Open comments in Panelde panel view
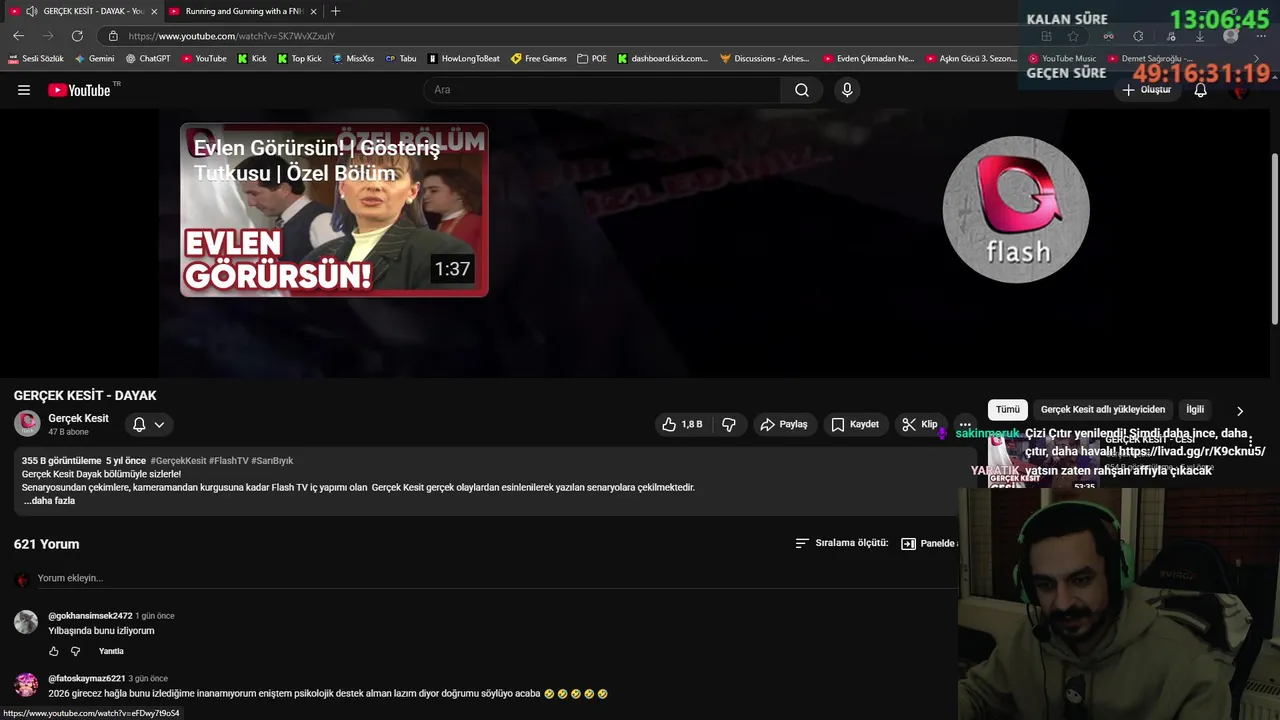This screenshot has height=720, width=1280. [928, 544]
